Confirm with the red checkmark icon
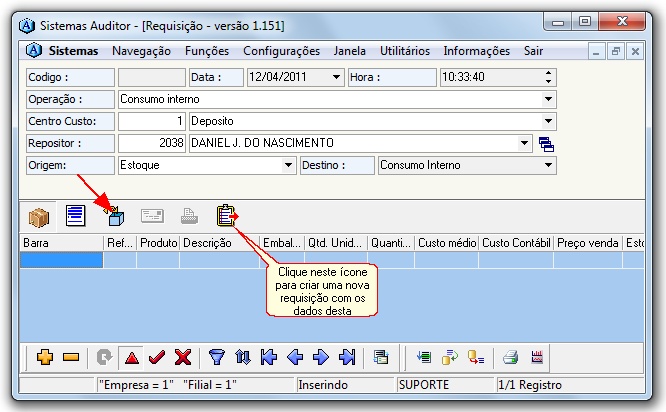This screenshot has height=412, width=666. (157, 357)
